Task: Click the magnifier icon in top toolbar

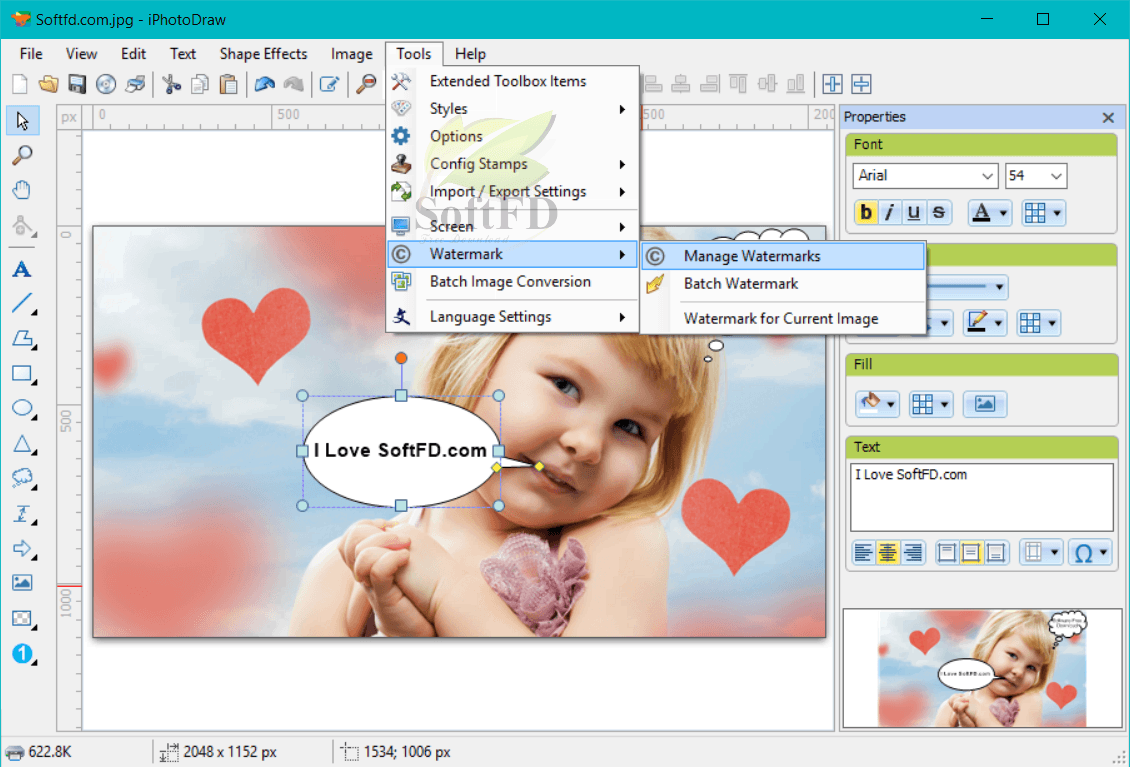Action: point(366,84)
